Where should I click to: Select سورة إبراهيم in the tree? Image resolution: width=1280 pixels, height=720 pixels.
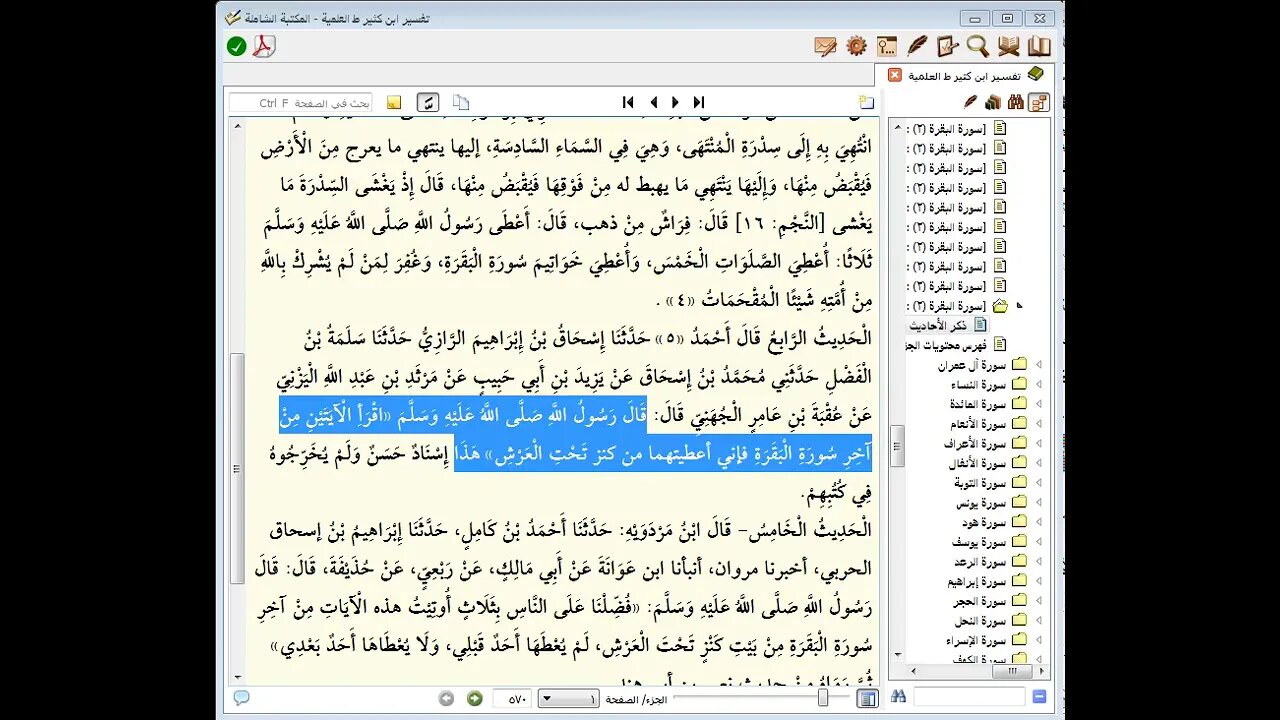point(977,581)
